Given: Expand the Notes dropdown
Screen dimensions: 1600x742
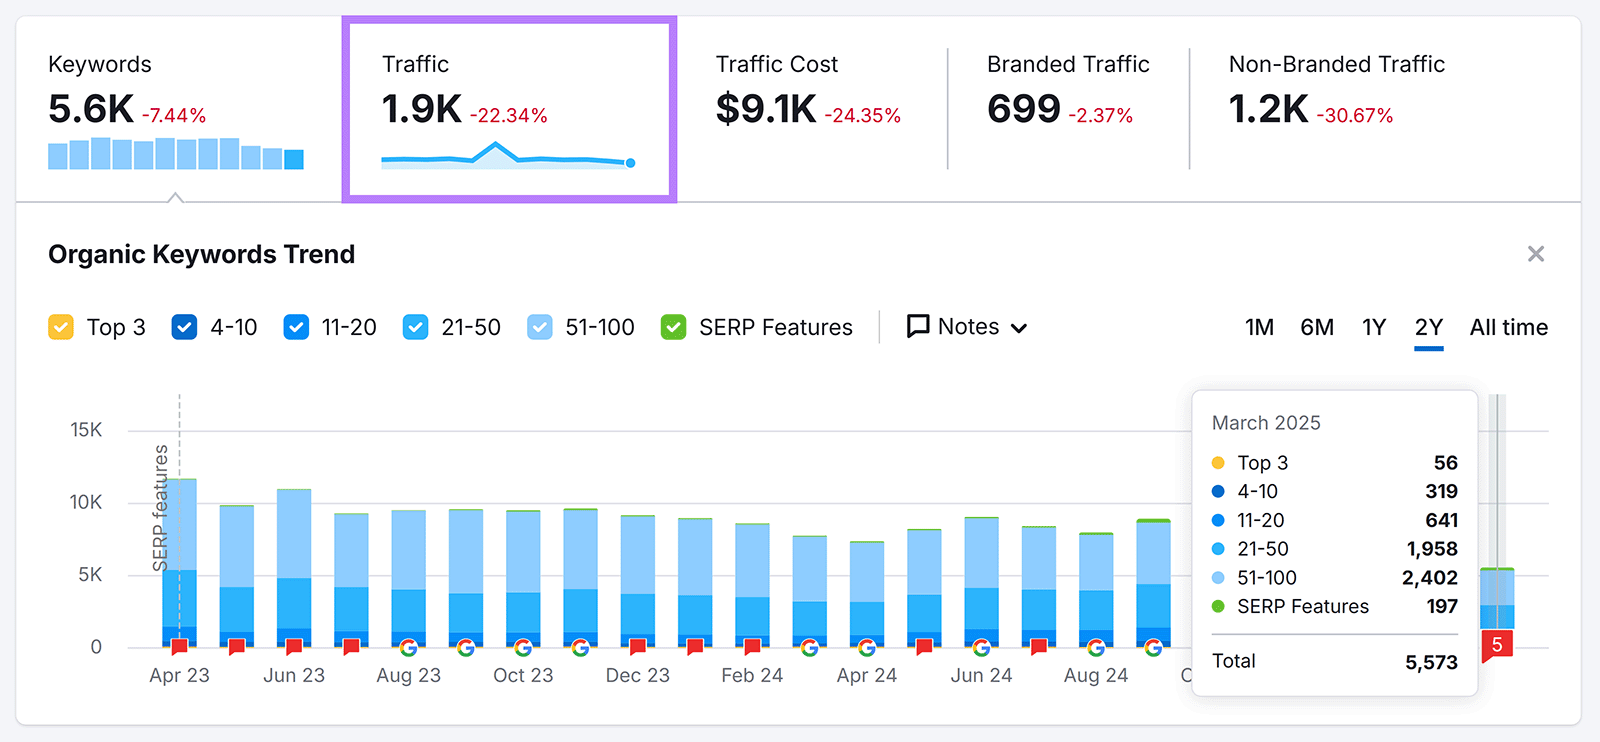Looking at the screenshot, I should click(x=967, y=327).
